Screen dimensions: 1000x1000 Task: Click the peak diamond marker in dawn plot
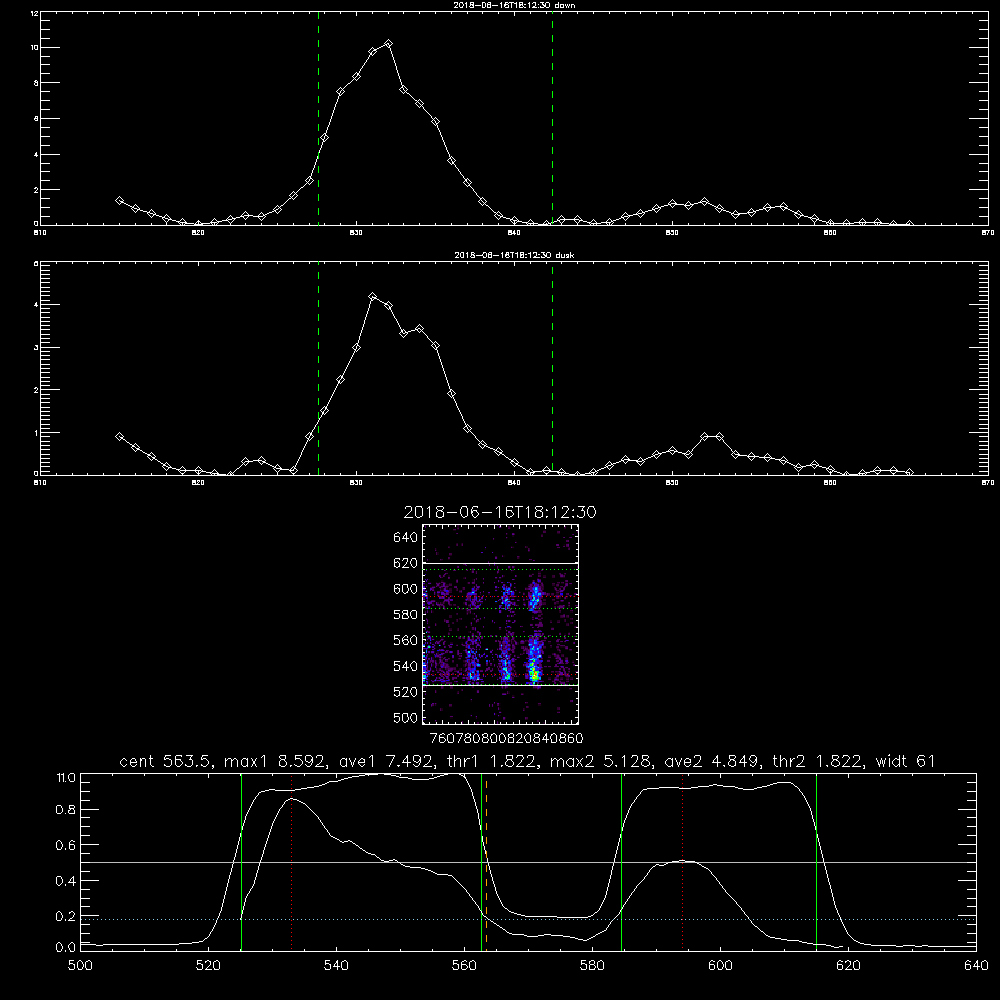tap(388, 43)
